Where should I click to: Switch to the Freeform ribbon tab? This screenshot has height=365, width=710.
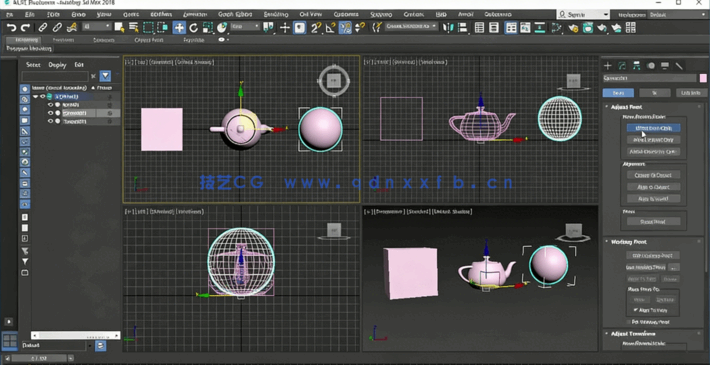point(63,40)
